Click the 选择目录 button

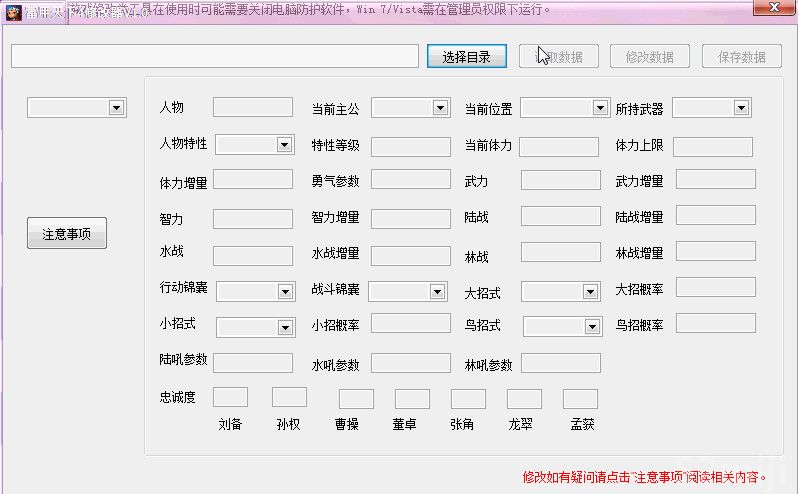(466, 57)
